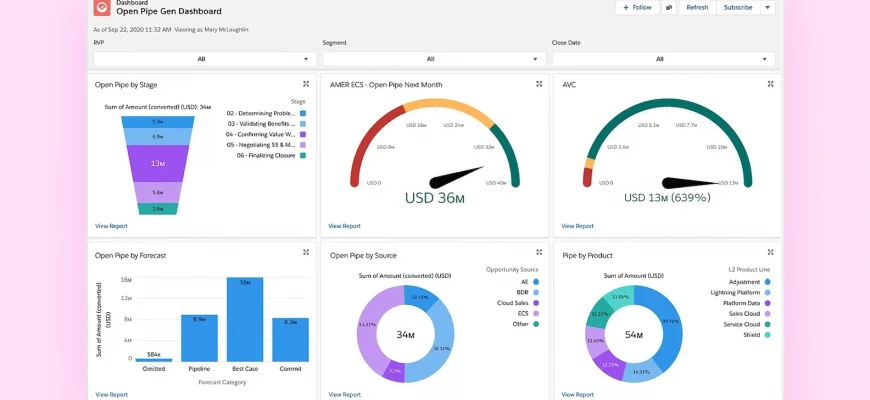
Task: Open the Close Date filter dropdown
Action: 663,59
